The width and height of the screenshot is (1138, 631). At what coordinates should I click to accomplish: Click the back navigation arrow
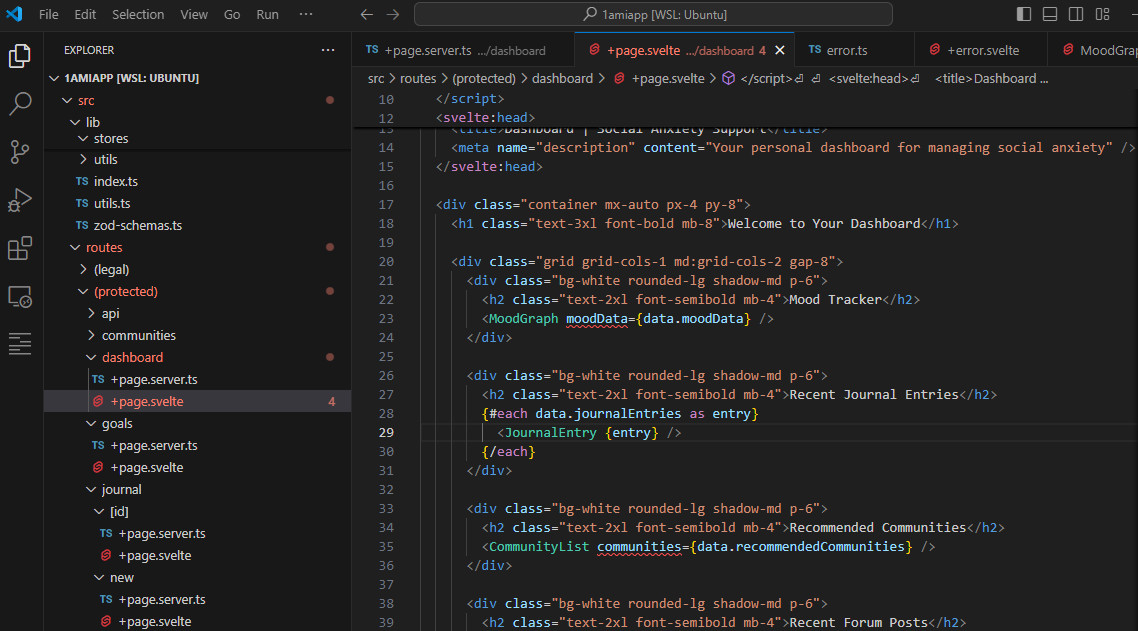[x=366, y=14]
